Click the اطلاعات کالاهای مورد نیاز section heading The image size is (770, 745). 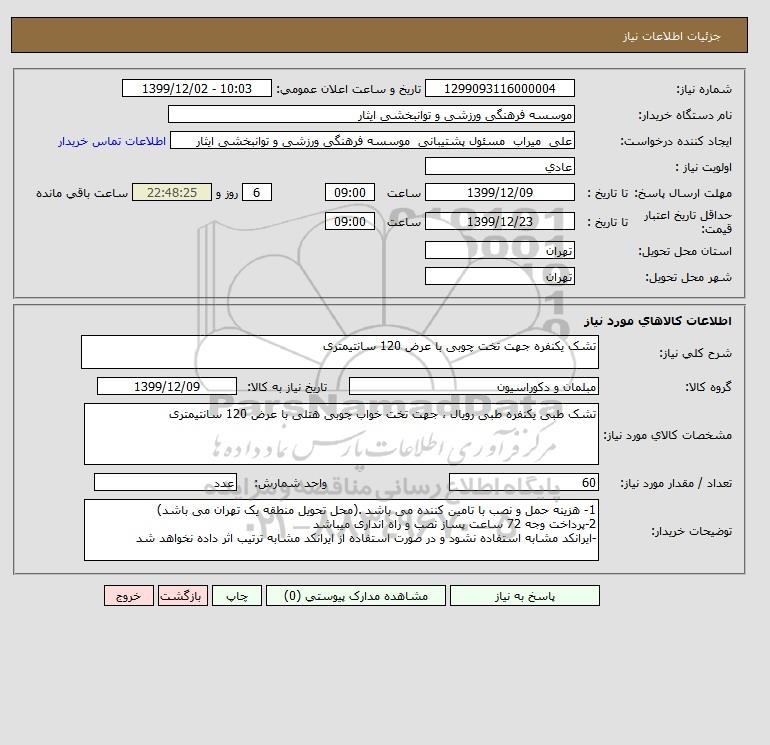click(x=658, y=321)
